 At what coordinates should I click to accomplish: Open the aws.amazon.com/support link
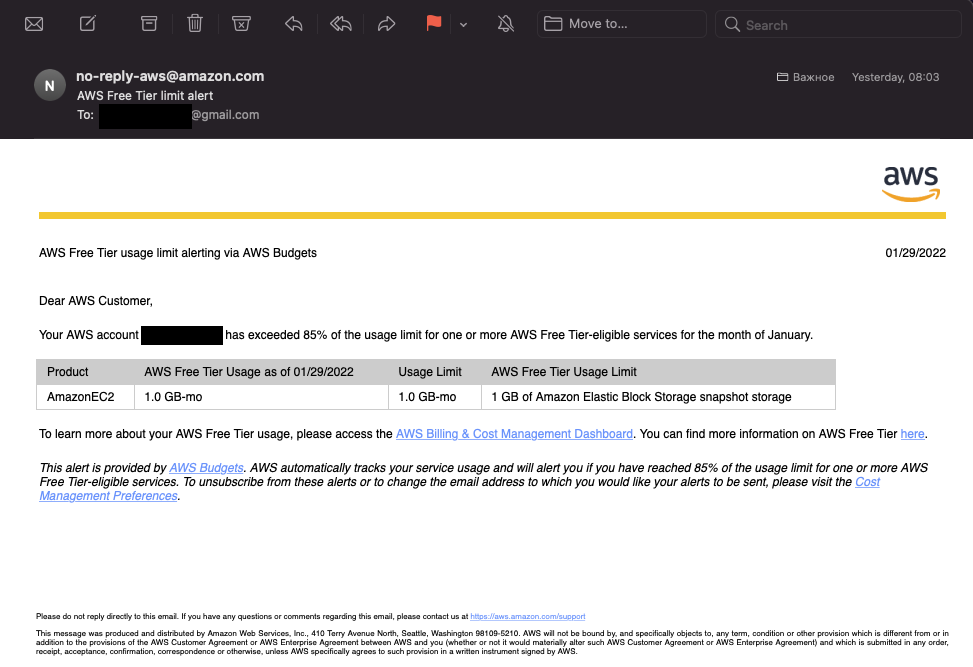tap(527, 616)
